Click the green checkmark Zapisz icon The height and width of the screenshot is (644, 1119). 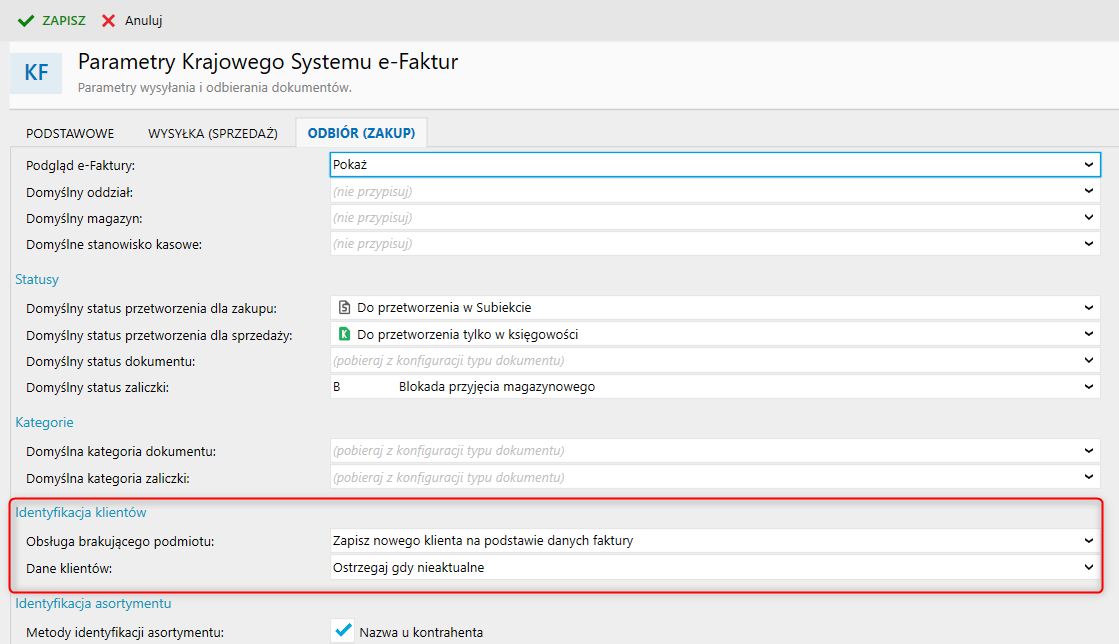pyautogui.click(x=26, y=20)
